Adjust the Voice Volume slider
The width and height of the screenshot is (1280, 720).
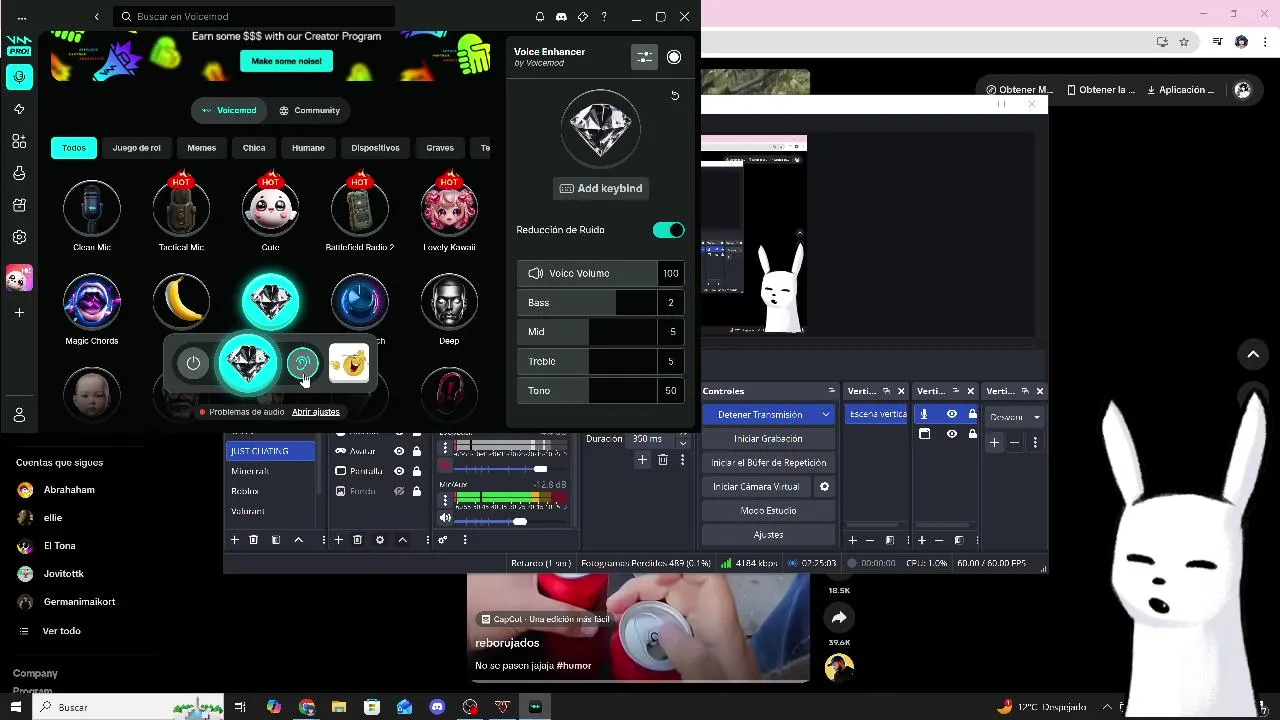[587, 273]
